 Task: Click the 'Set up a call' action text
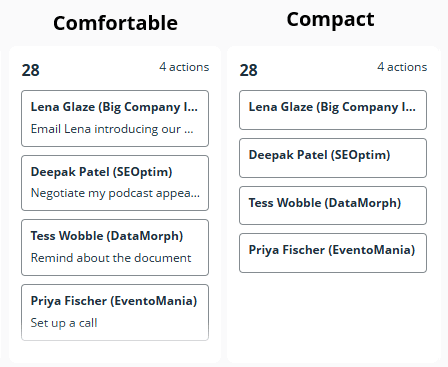tap(64, 323)
